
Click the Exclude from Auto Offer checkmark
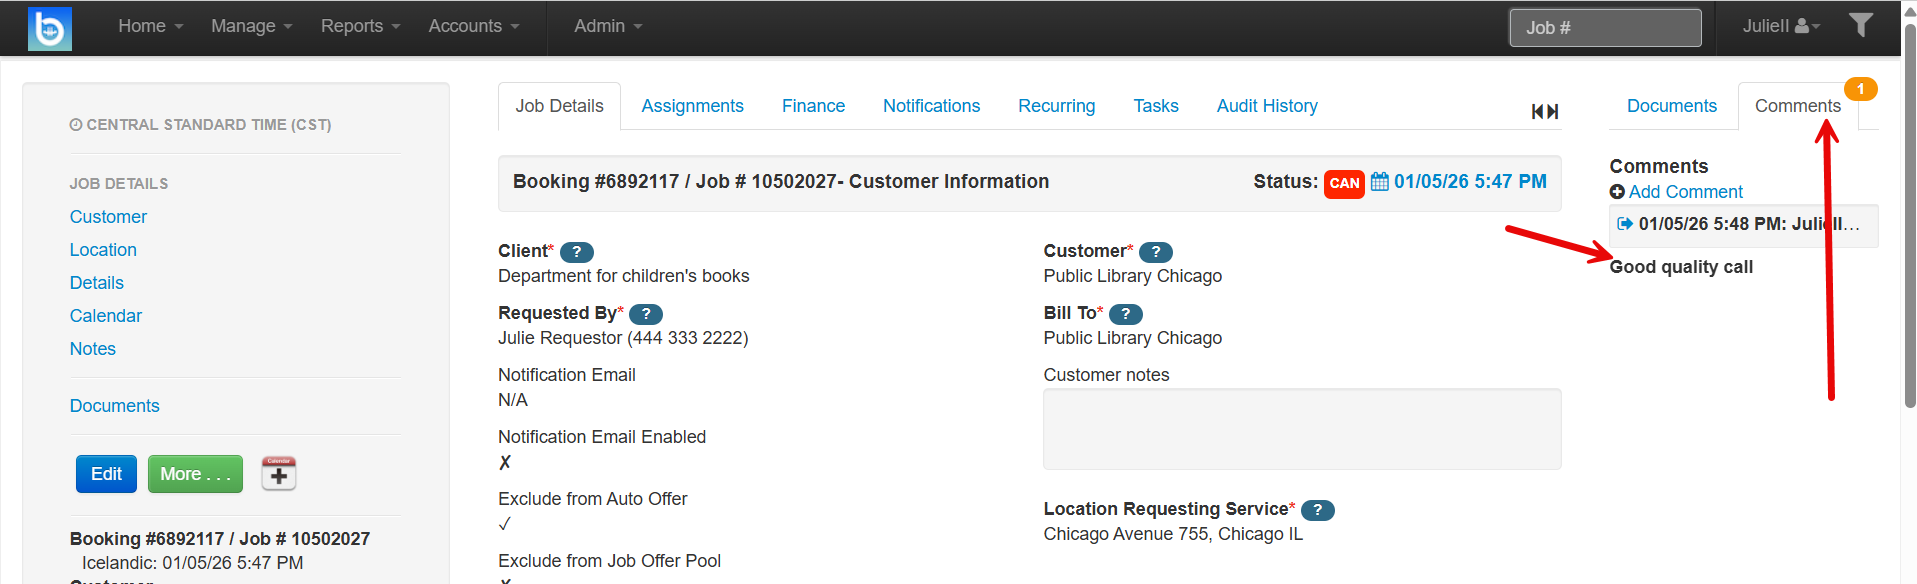pos(505,524)
